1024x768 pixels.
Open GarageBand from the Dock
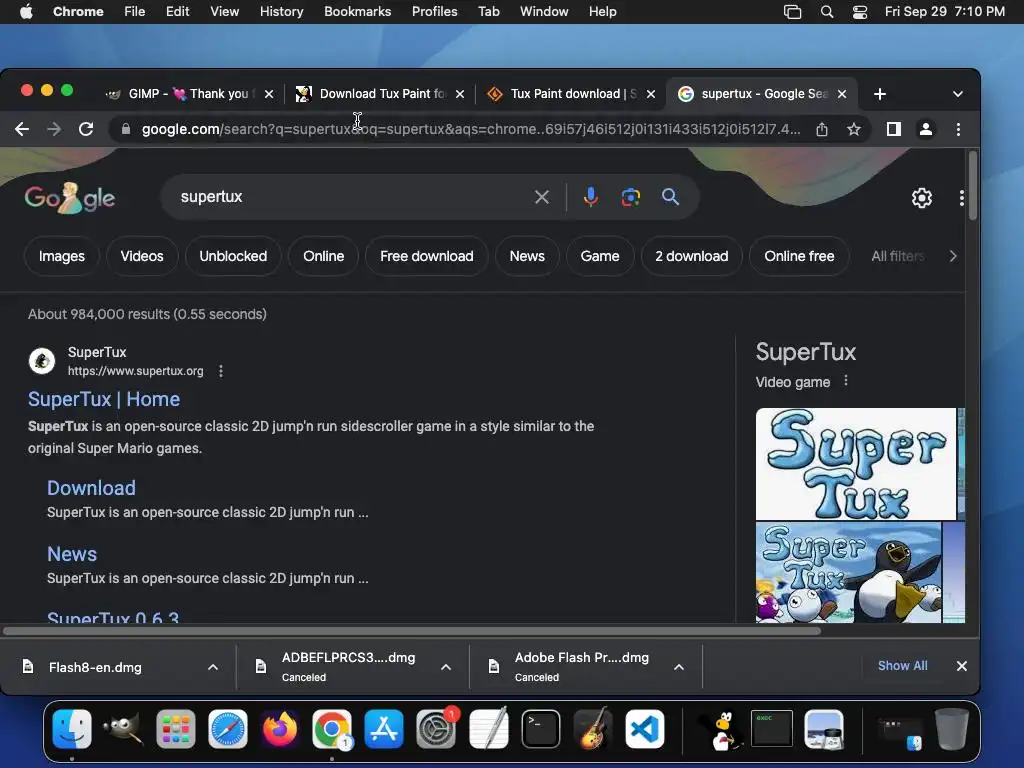point(592,729)
